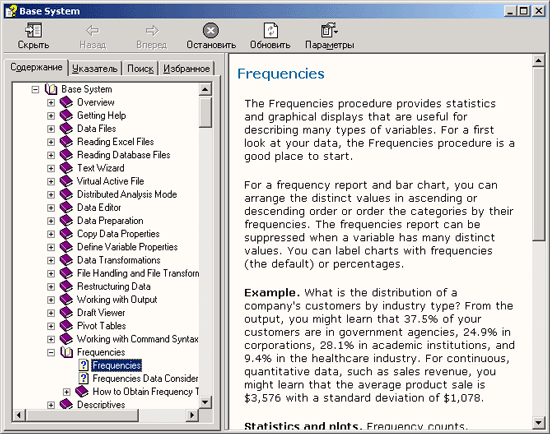Expand the Working with Output node
This screenshot has width=550, height=434.
click(x=51, y=300)
